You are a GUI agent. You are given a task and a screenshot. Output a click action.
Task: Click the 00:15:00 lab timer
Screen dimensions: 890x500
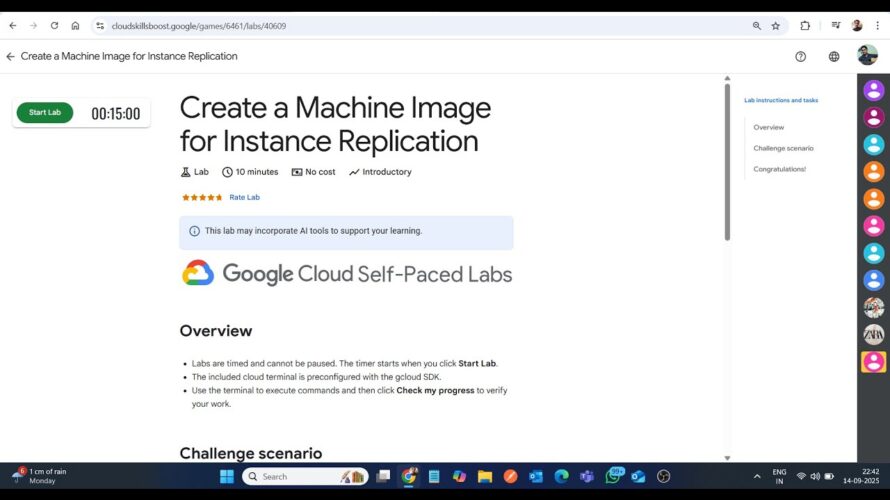tap(116, 114)
